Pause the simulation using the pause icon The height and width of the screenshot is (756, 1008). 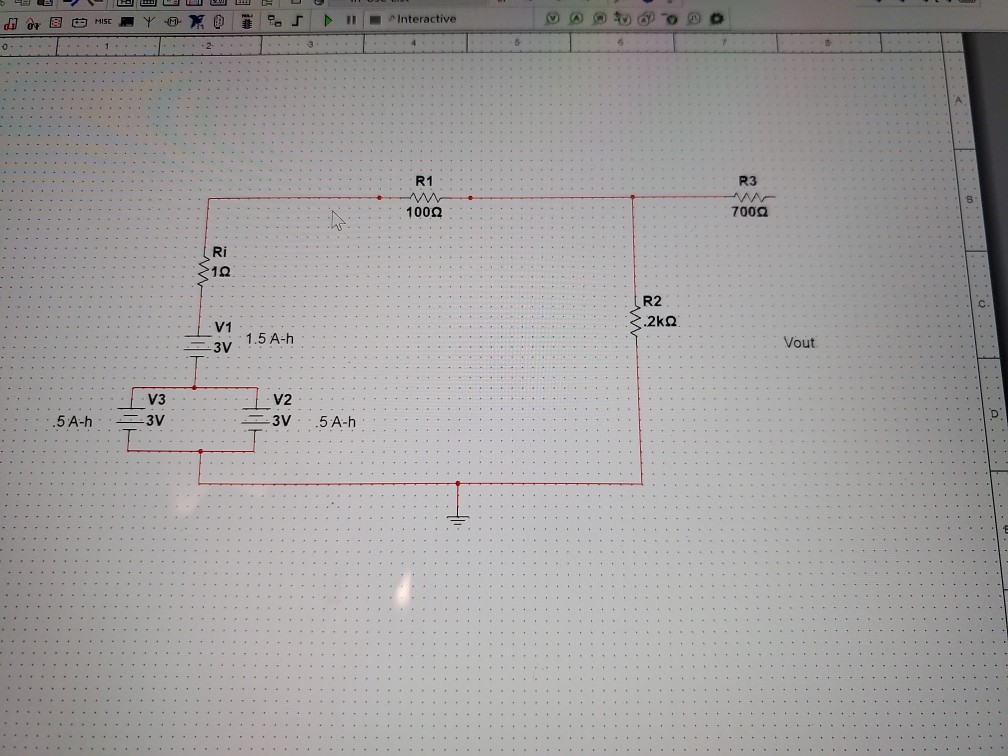(x=352, y=18)
